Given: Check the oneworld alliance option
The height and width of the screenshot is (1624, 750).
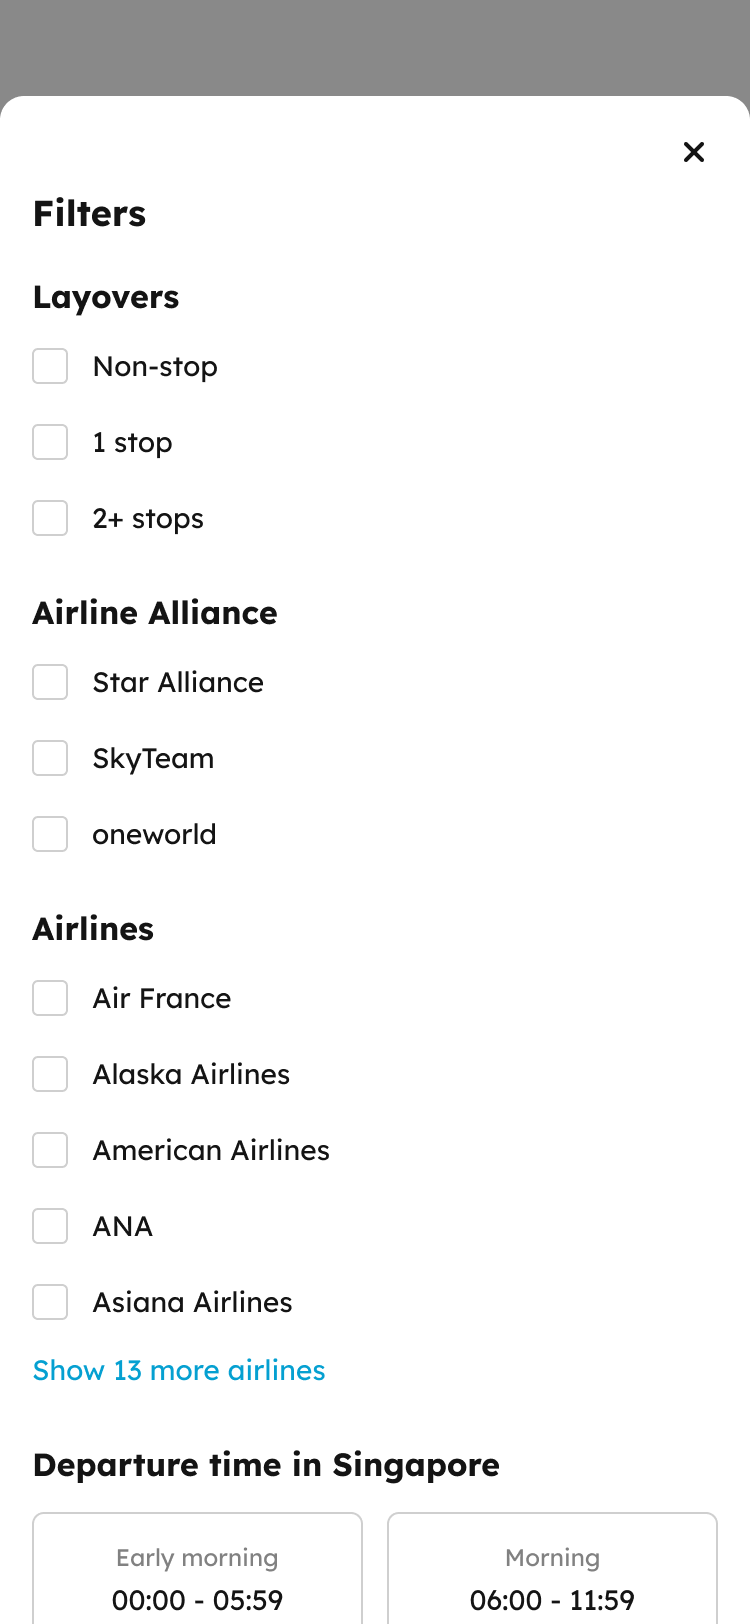Looking at the screenshot, I should pyautogui.click(x=50, y=834).
